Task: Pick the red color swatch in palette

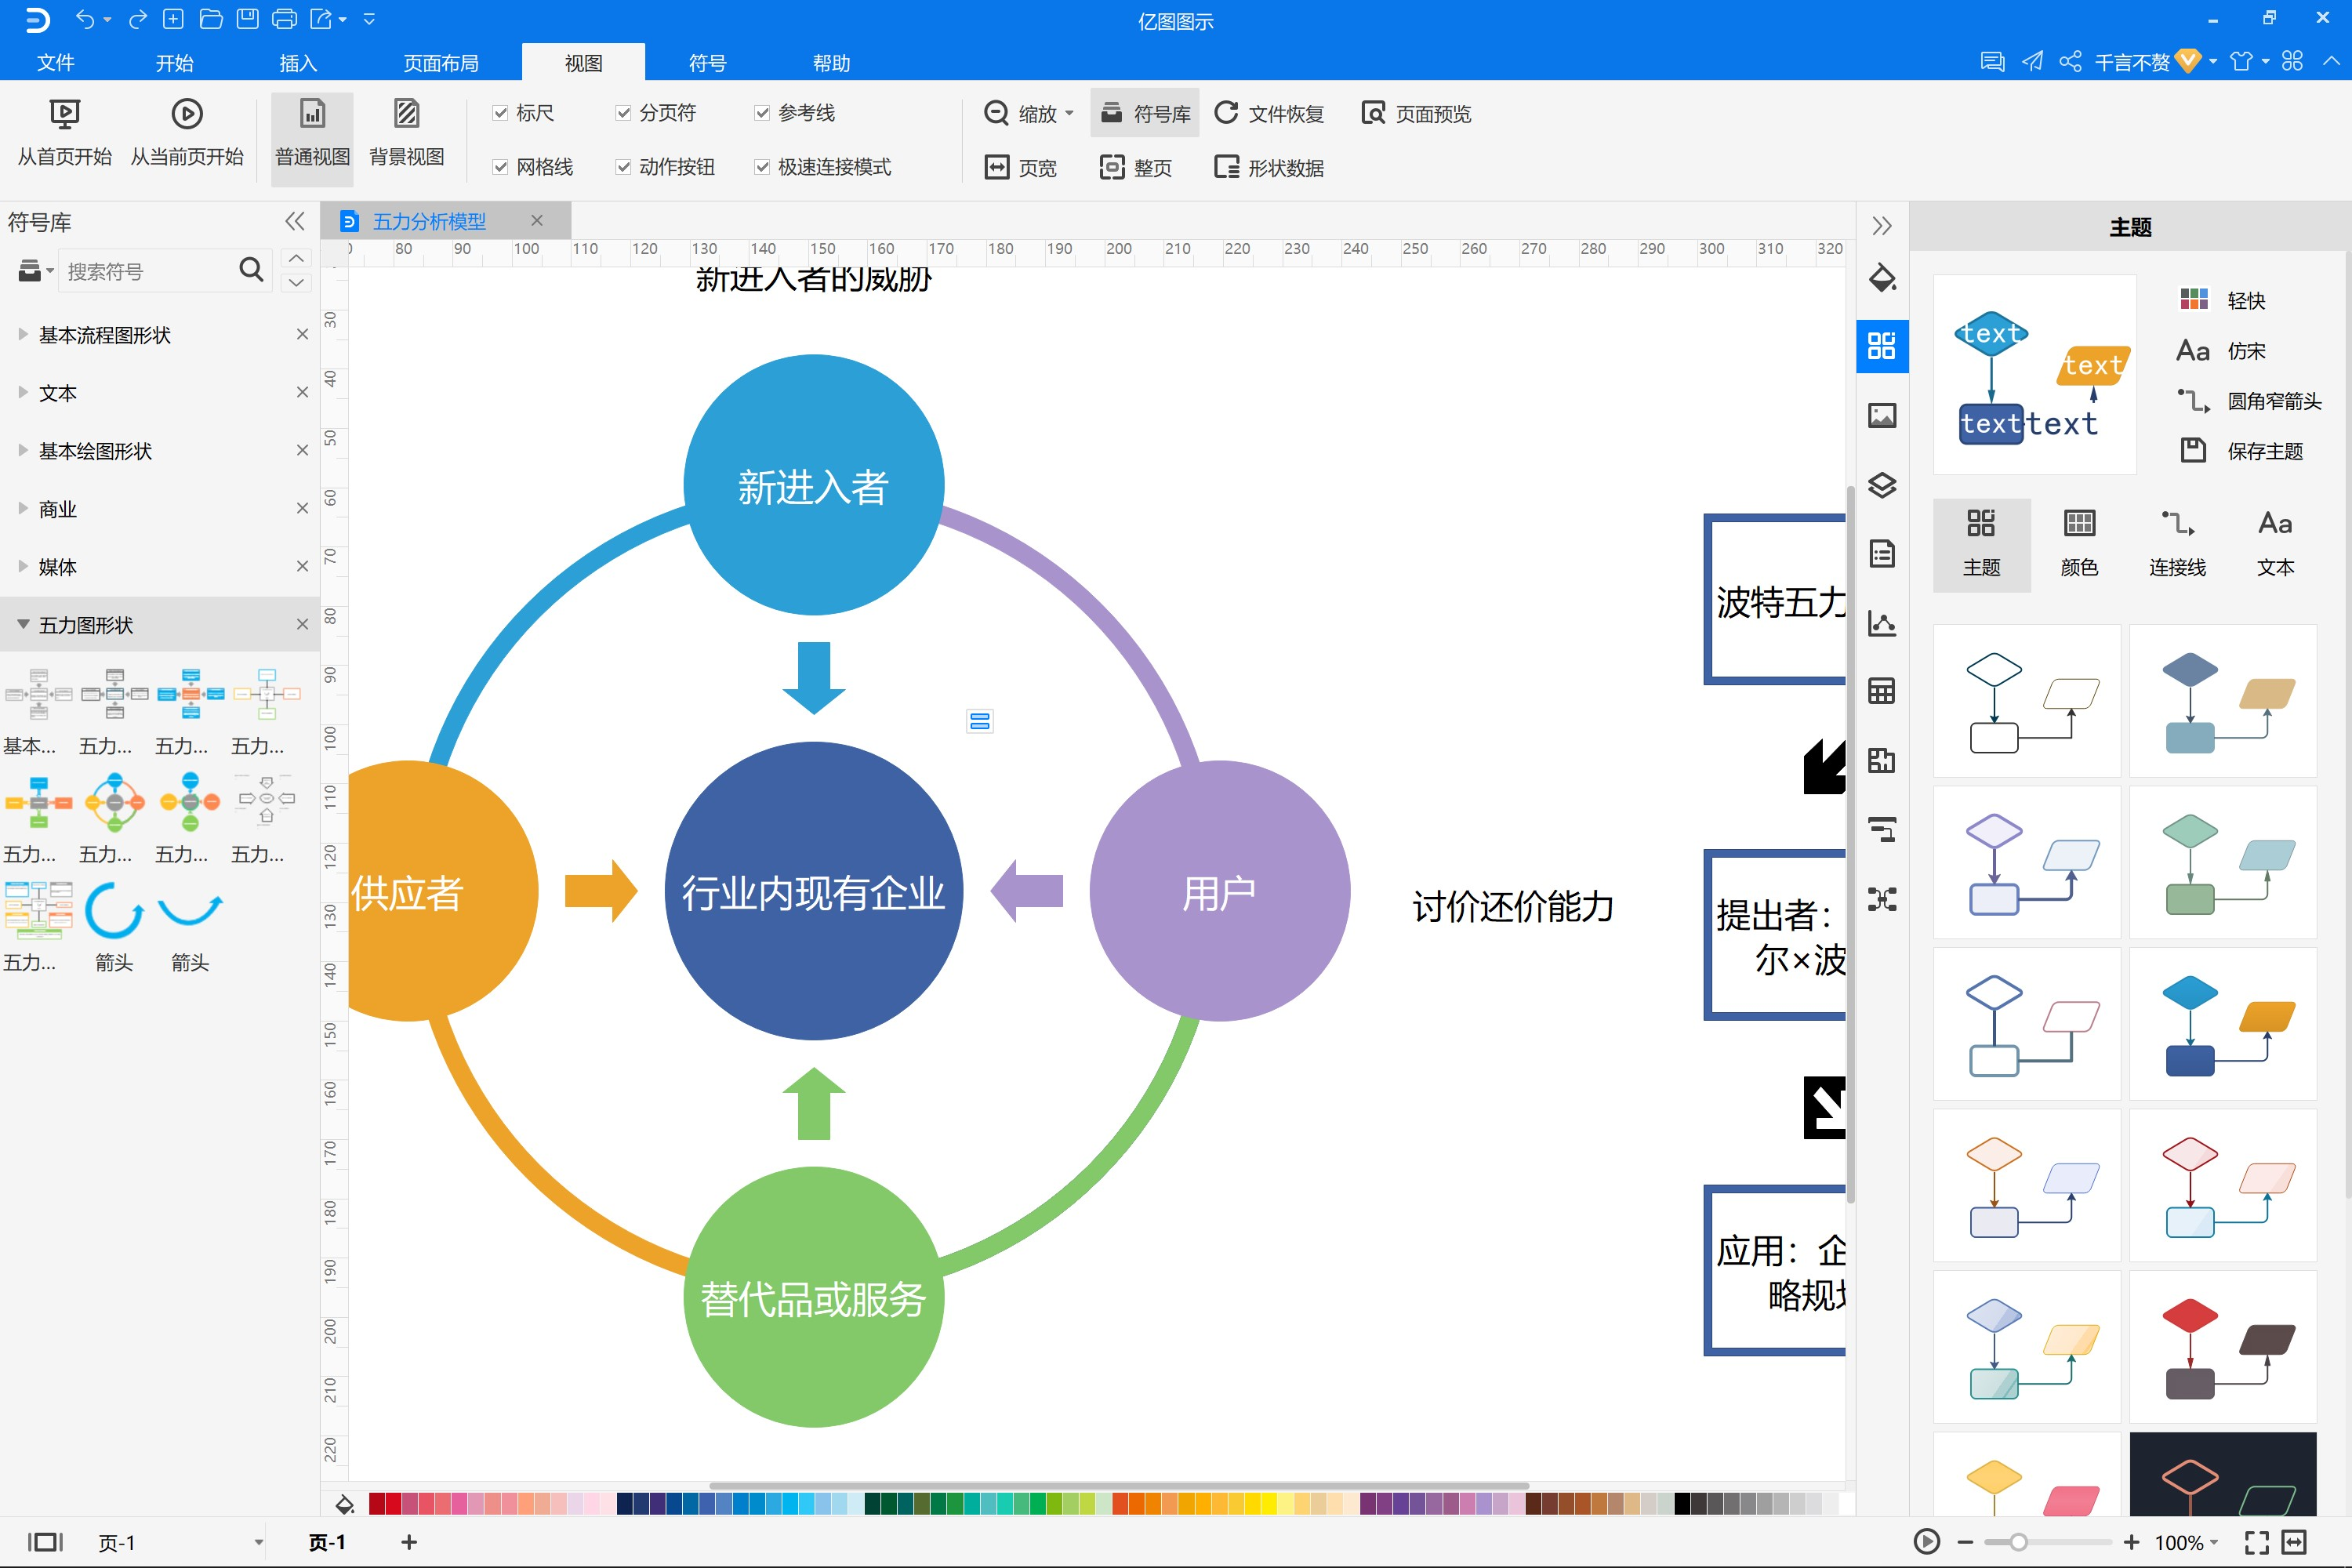Action: 393,1503
